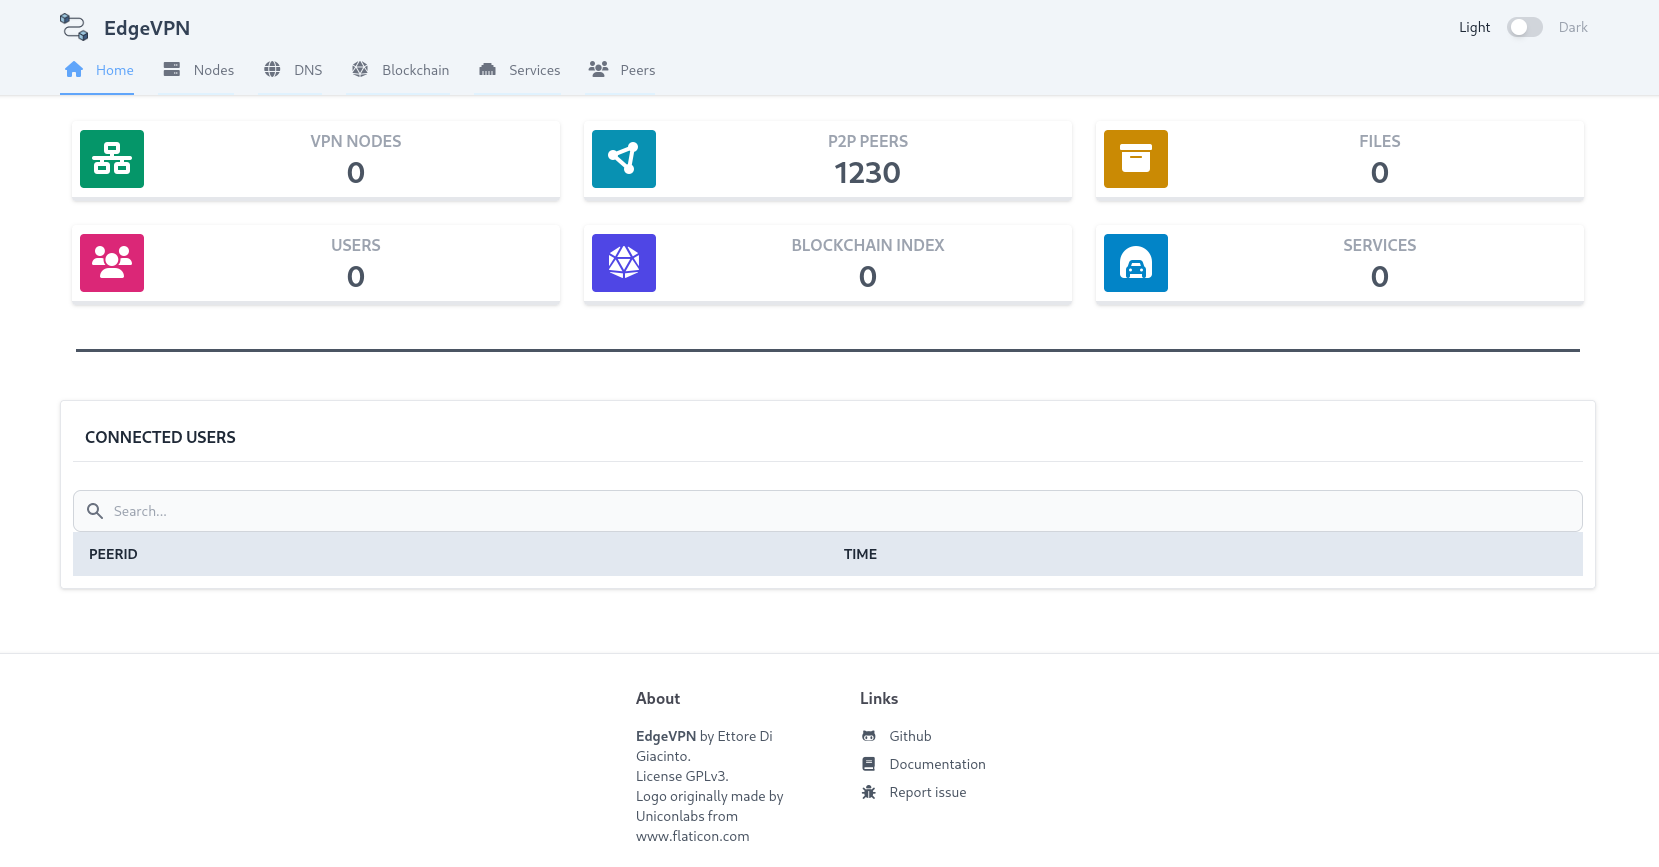Open the Documentation link

click(x=937, y=764)
